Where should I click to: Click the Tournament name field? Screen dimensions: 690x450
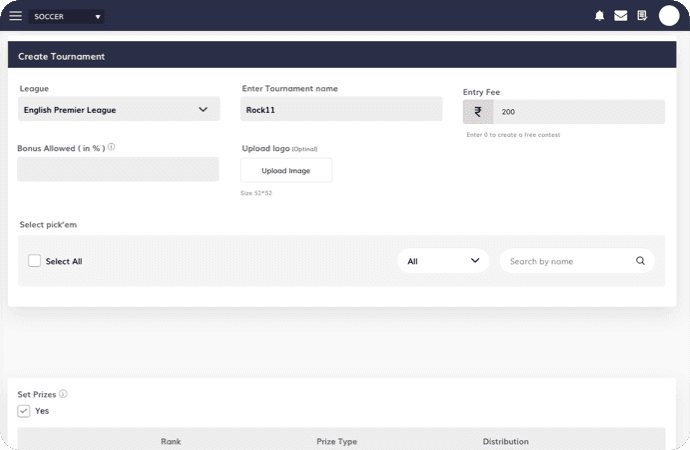tap(341, 110)
